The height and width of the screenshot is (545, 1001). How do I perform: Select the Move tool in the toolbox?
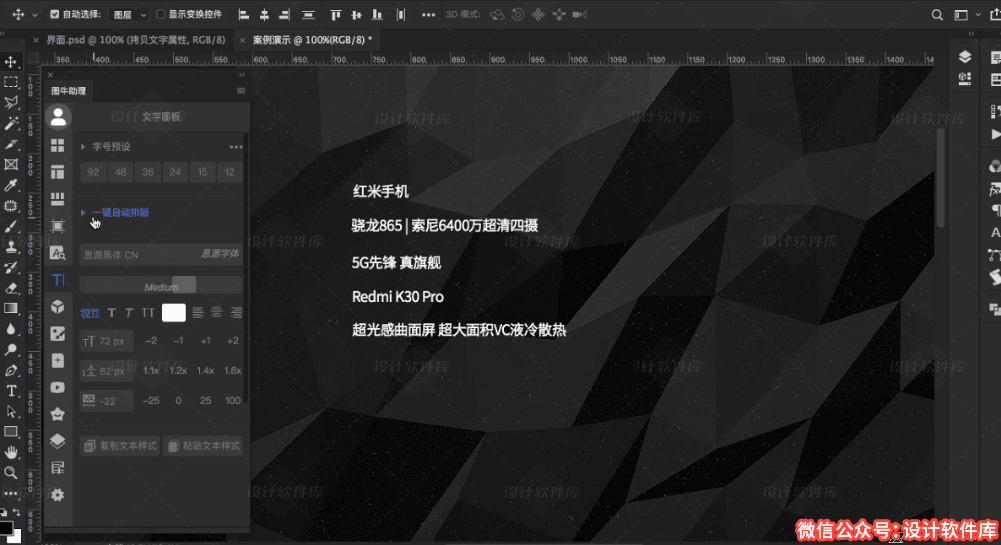[x=11, y=62]
